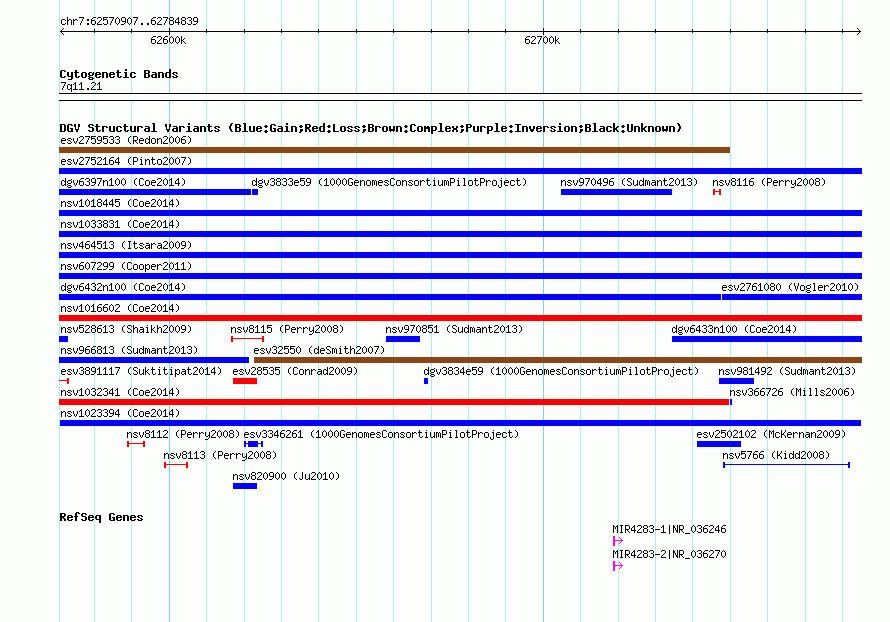Click the dgv6432n100 (Coe2014) label
Screen dimensions: 890x622
[x=123, y=287]
